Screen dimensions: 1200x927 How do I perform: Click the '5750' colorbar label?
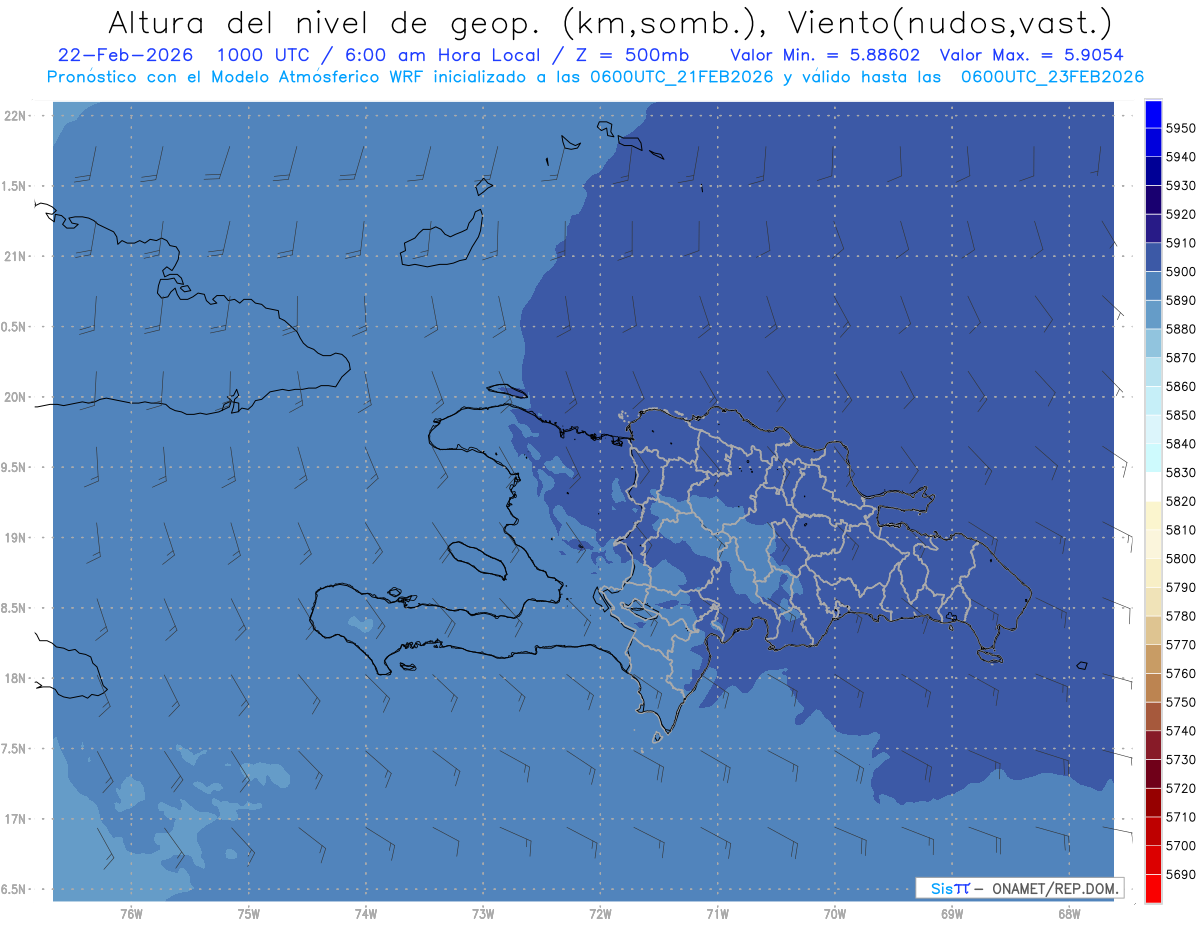pyautogui.click(x=1180, y=702)
